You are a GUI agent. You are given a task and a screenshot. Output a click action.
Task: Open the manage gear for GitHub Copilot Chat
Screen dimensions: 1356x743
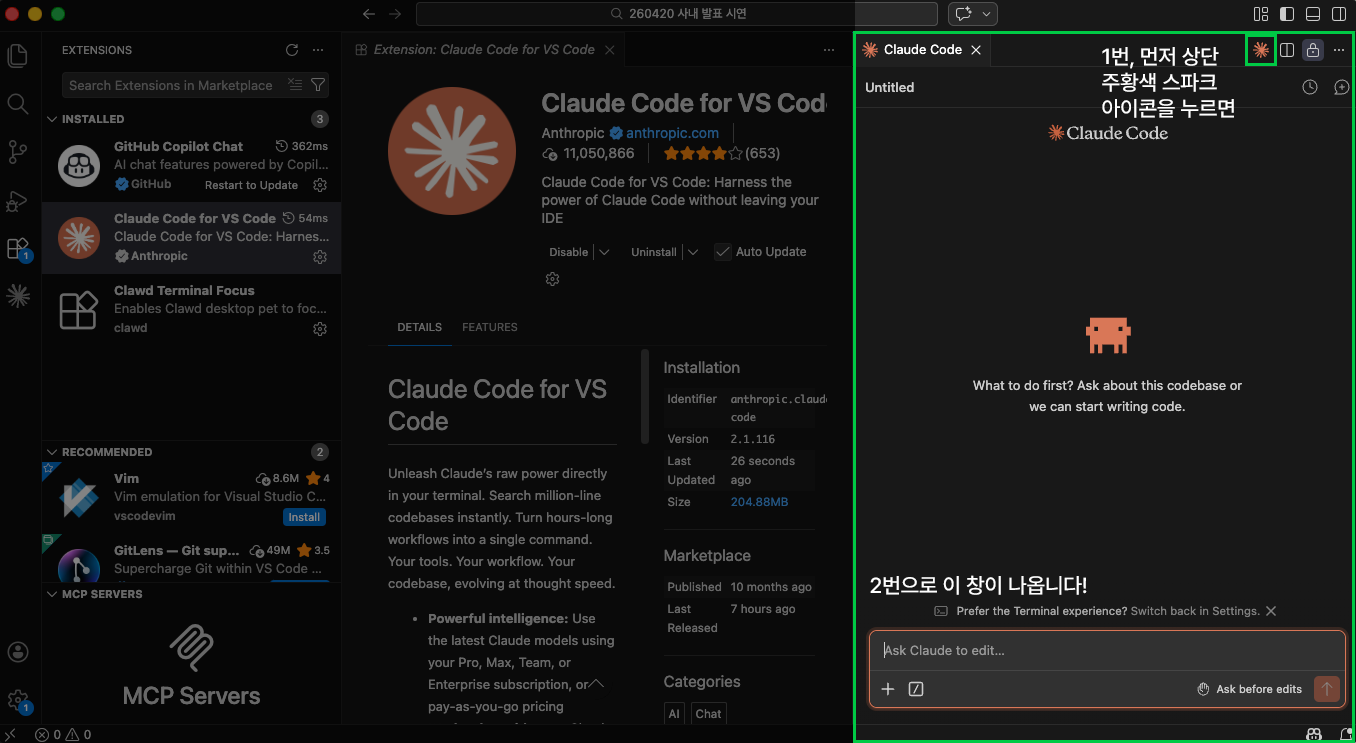pyautogui.click(x=320, y=185)
